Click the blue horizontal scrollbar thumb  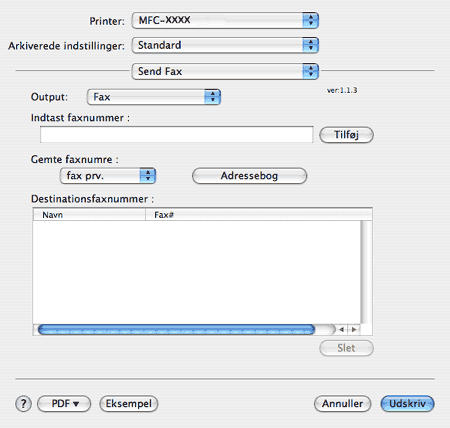(176, 329)
